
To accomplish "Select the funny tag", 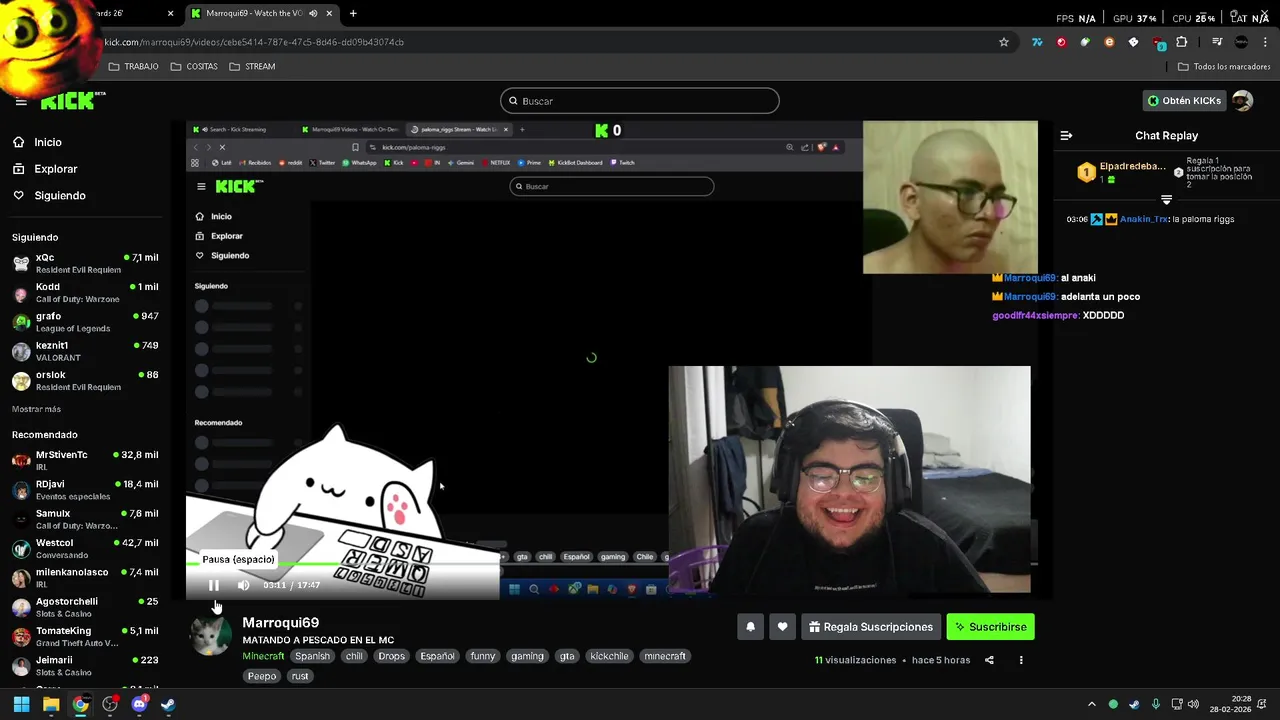I will tap(483, 656).
